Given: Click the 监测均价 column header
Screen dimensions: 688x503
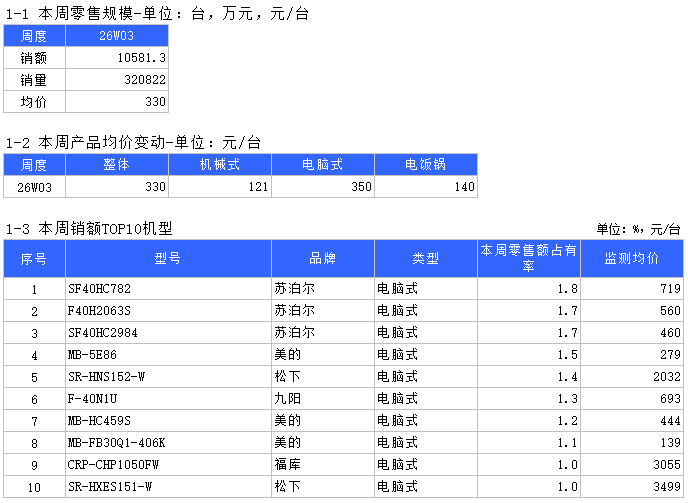Looking at the screenshot, I should 632,259.
